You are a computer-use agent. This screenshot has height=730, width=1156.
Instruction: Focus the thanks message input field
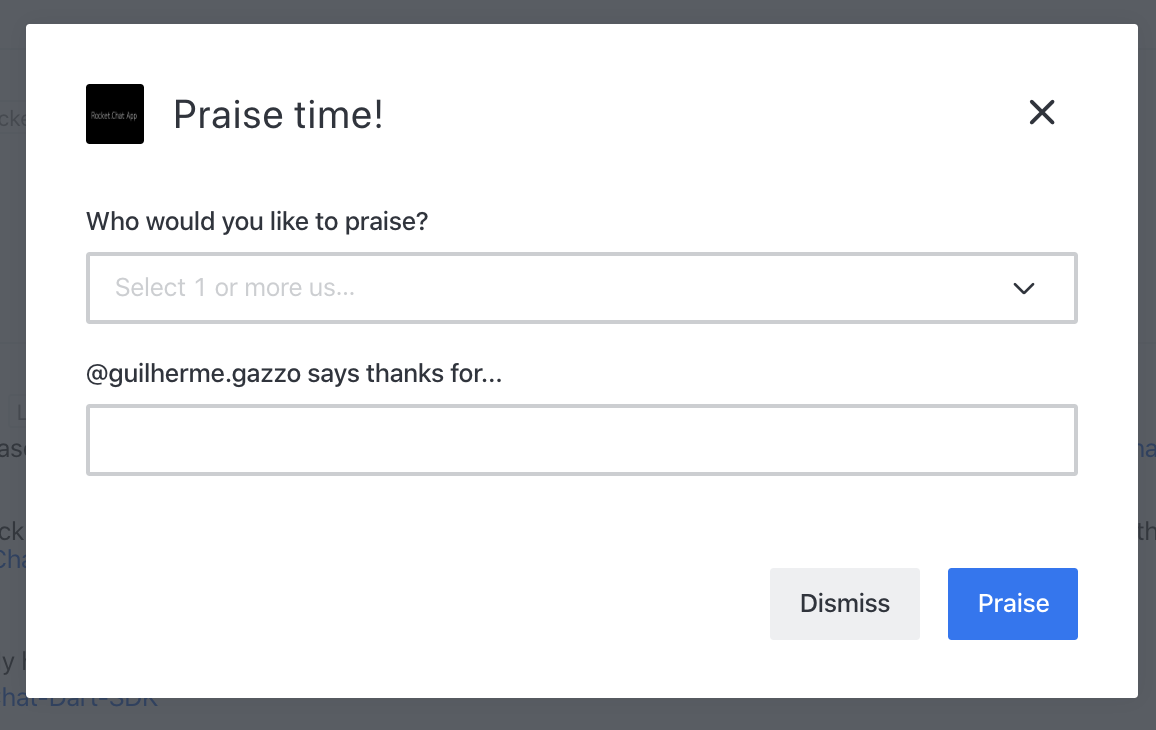(581, 440)
